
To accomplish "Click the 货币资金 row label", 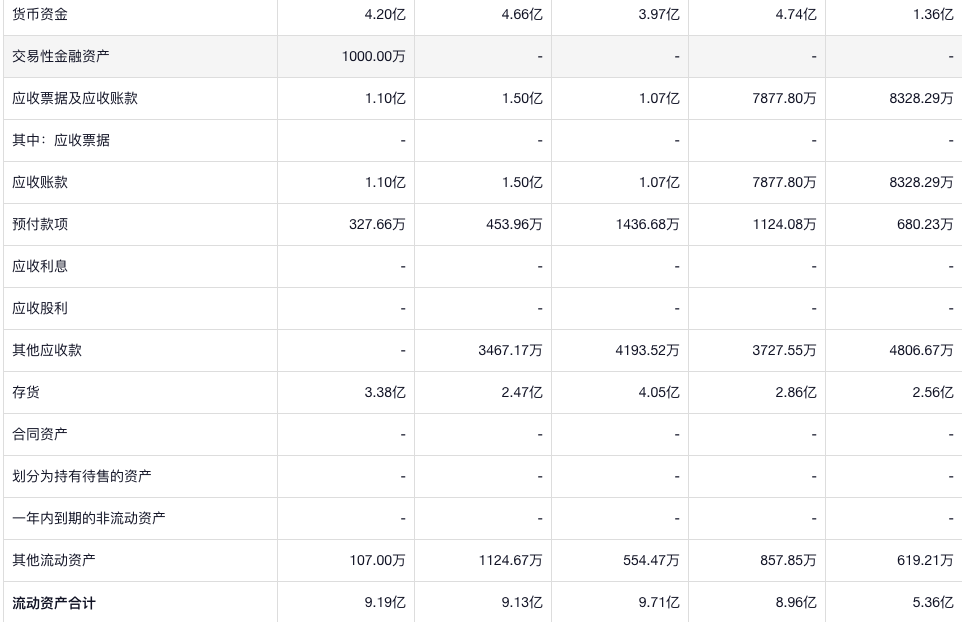I will pos(40,14).
